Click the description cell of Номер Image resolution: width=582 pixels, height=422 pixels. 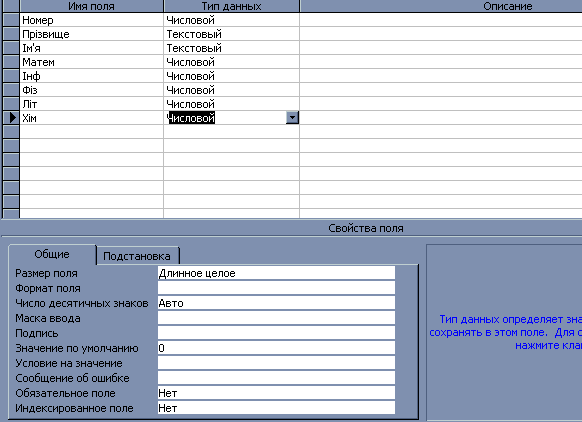tap(441, 20)
